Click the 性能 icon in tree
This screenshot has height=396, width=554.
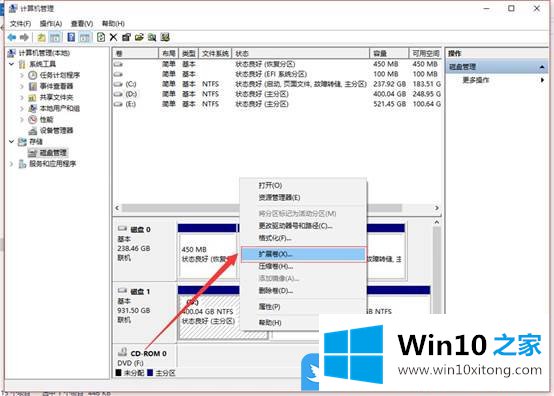point(33,119)
